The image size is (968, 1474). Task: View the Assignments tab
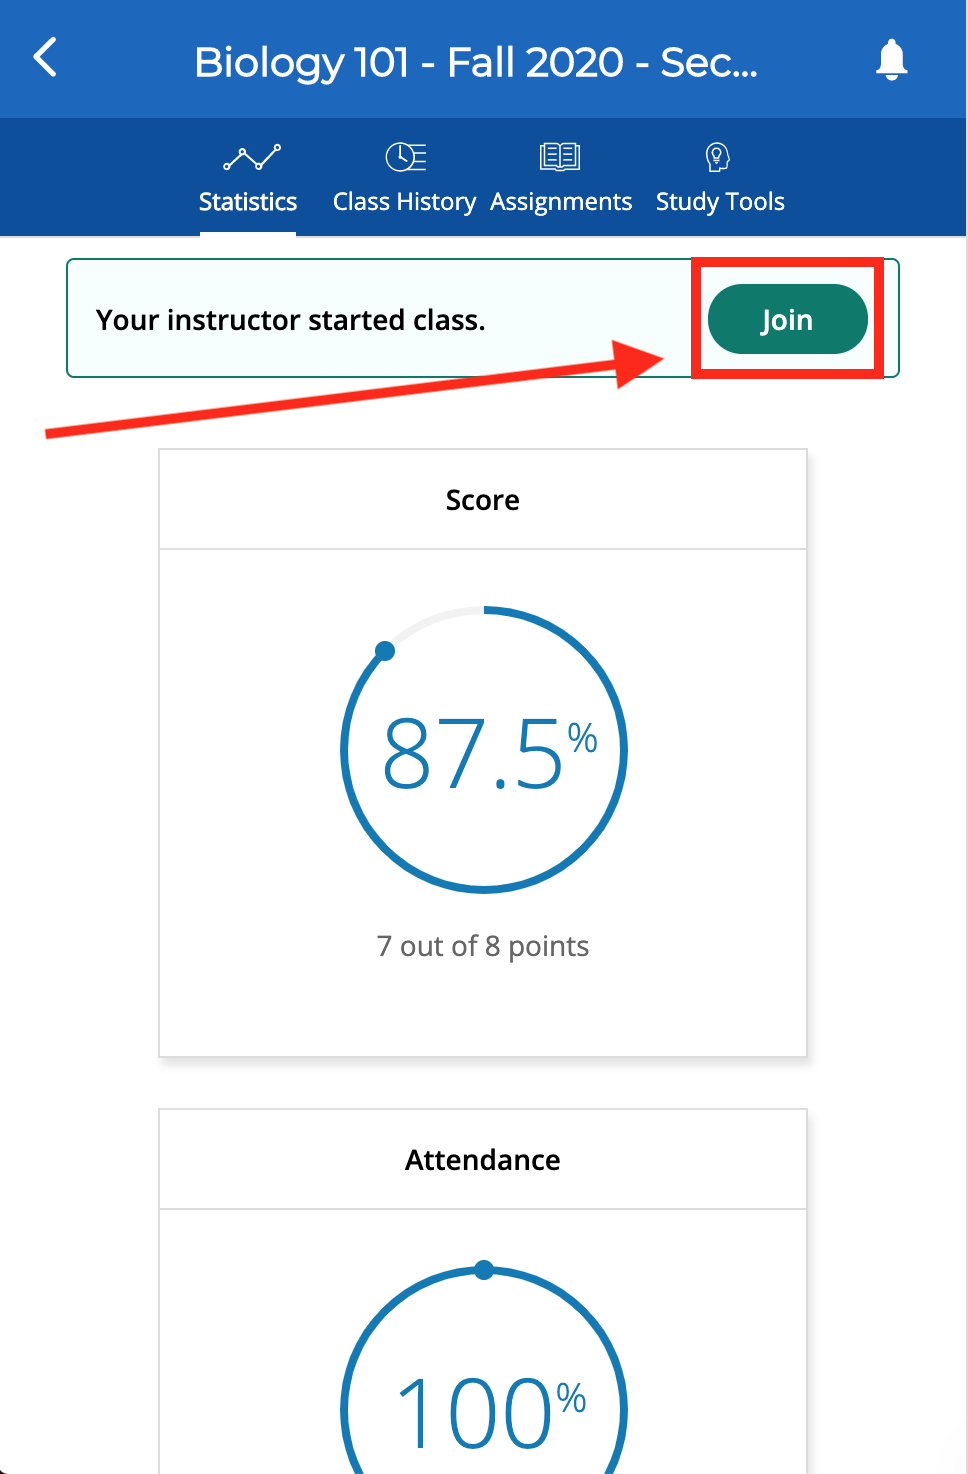point(560,178)
